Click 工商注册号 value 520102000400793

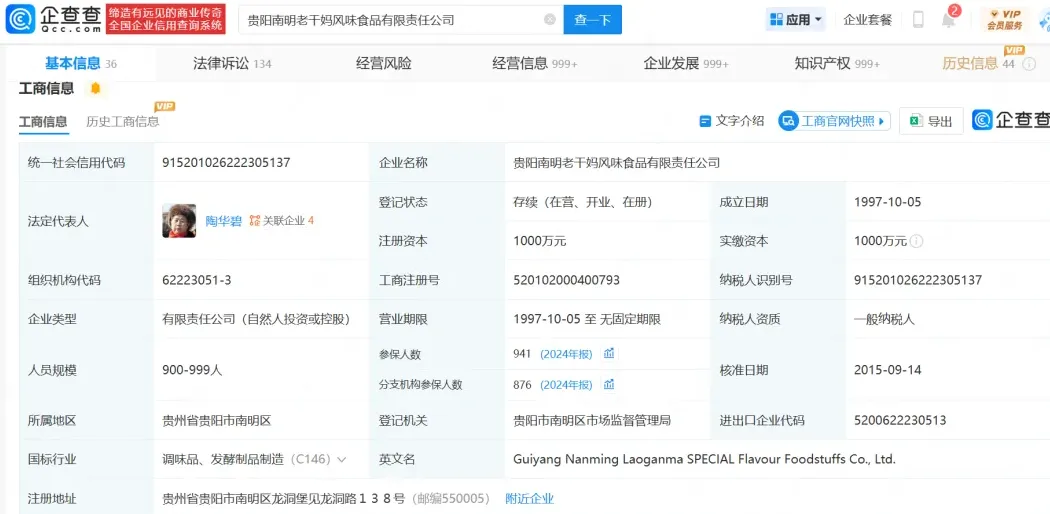pyautogui.click(x=567, y=280)
